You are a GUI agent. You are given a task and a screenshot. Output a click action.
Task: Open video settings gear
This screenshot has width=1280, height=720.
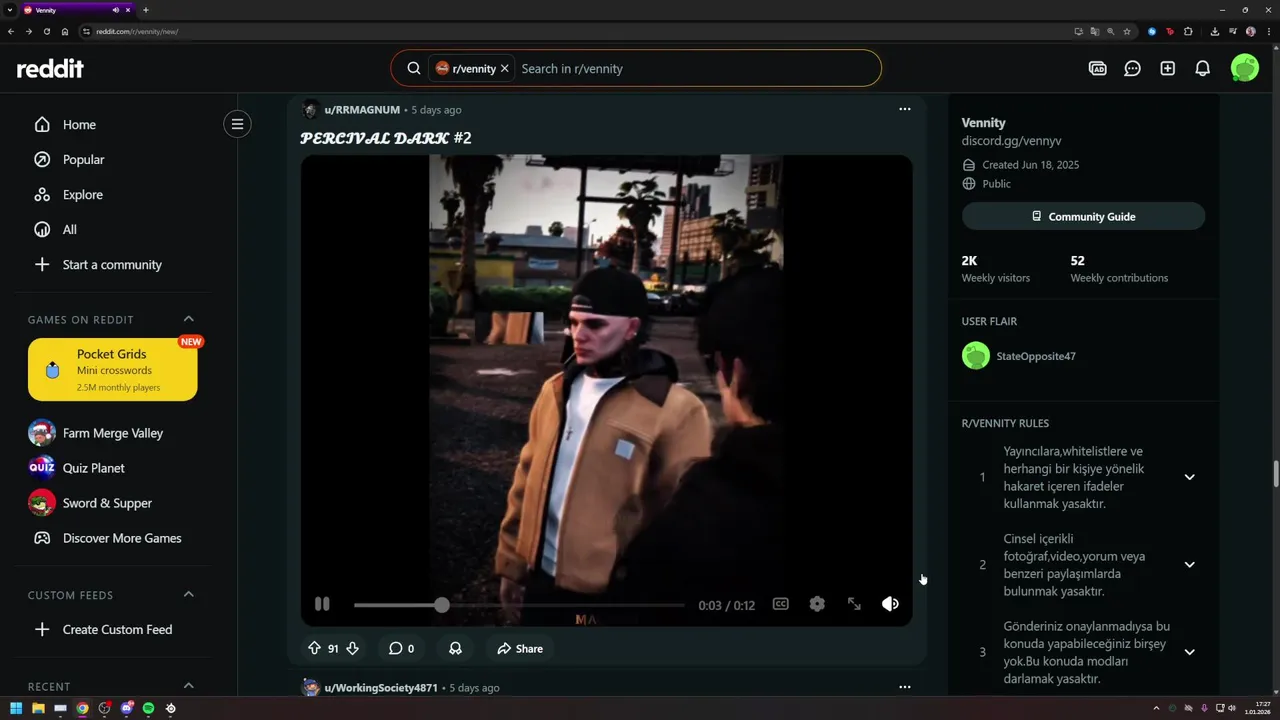pos(817,604)
